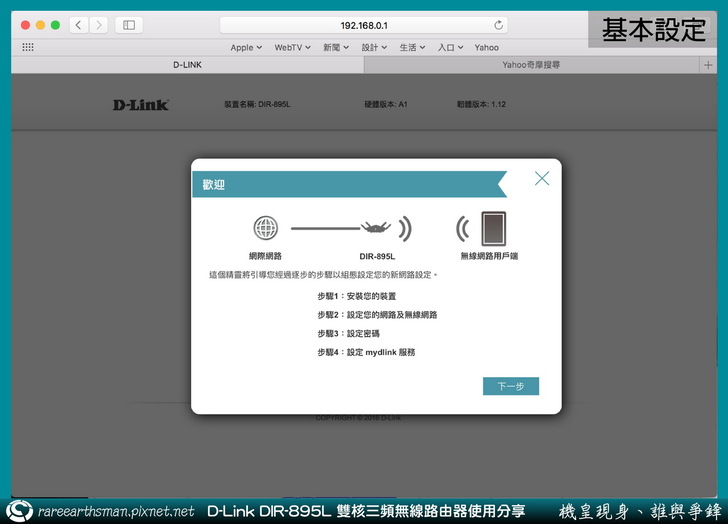Click the Safari back navigation arrow

pos(79,24)
